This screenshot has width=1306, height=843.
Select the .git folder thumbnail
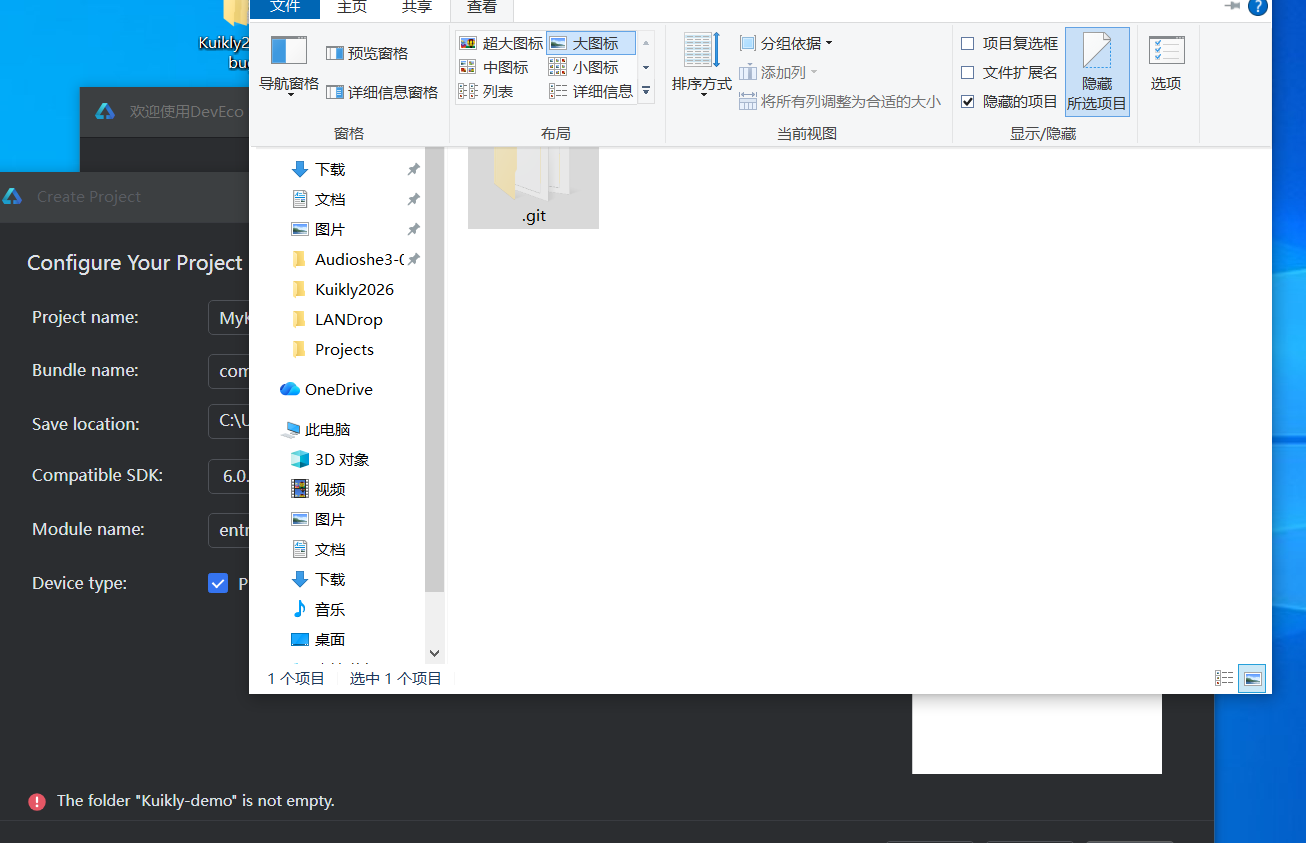coord(533,187)
